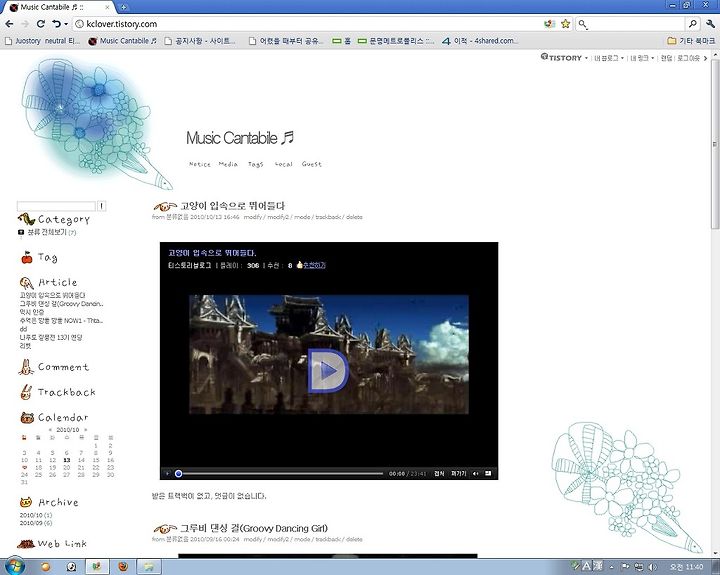Viewport: 720px width, 575px height.
Task: Click the address bar showing kclover.tistory.com
Action: 308,24
